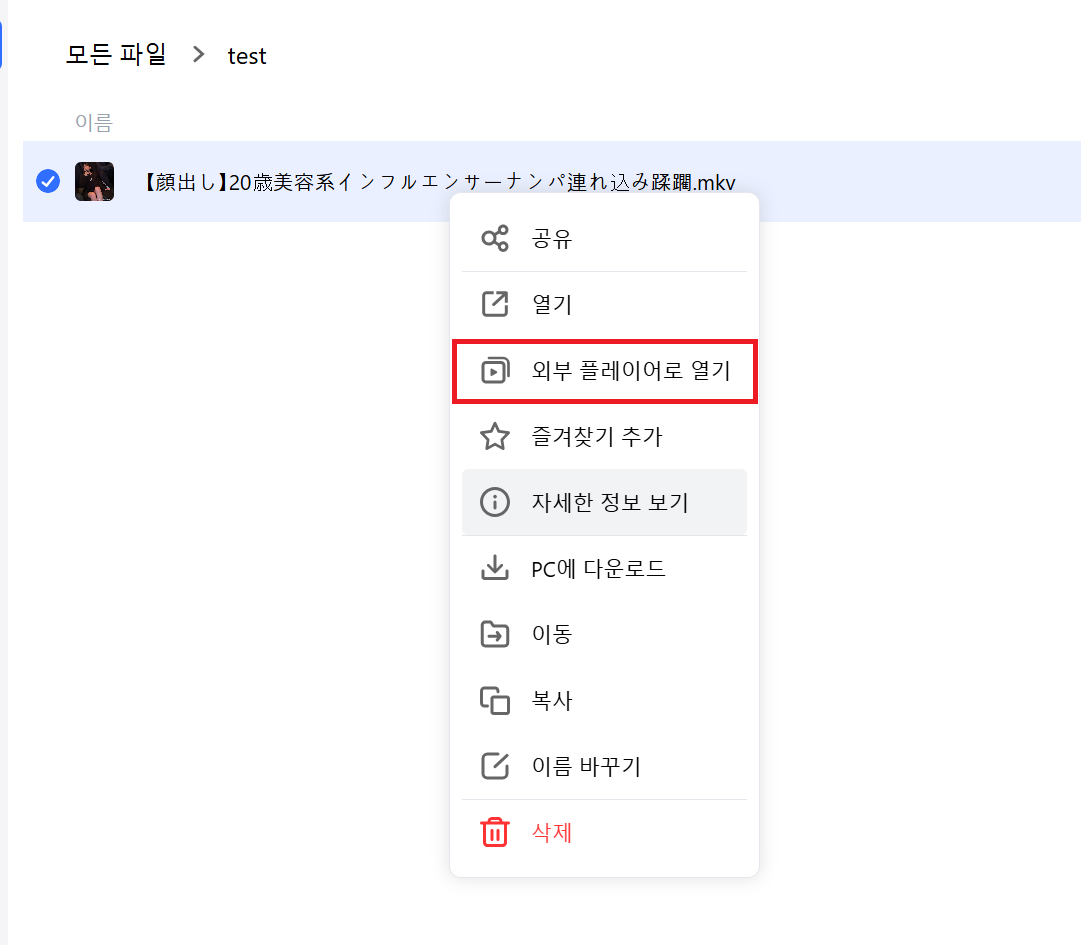
Task: Open the test folder breadcrumb
Action: tap(247, 56)
